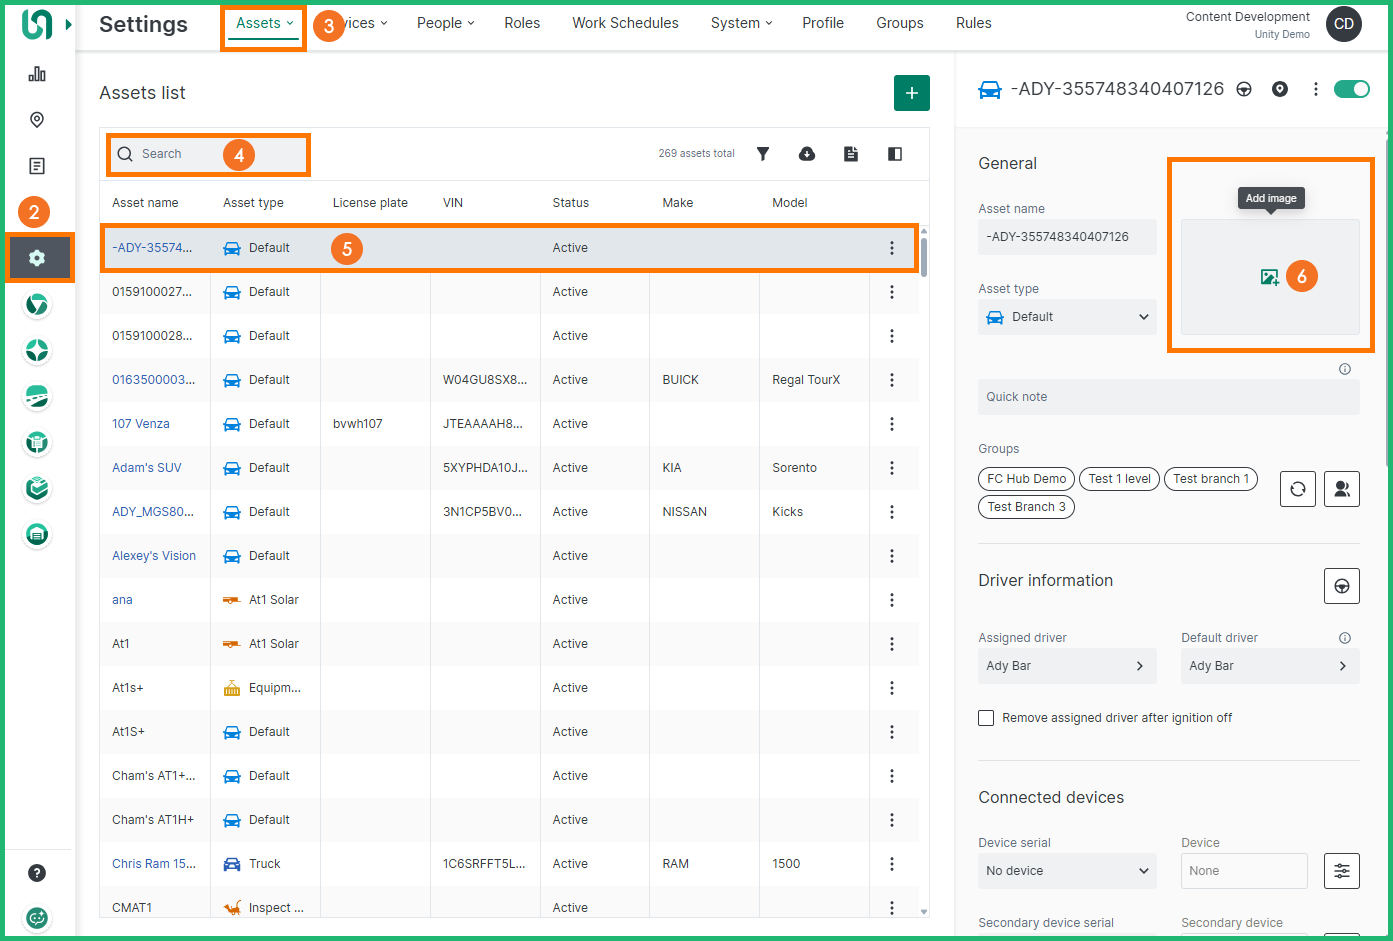Click the refresh groups icon button
The image size is (1393, 941).
(x=1297, y=489)
